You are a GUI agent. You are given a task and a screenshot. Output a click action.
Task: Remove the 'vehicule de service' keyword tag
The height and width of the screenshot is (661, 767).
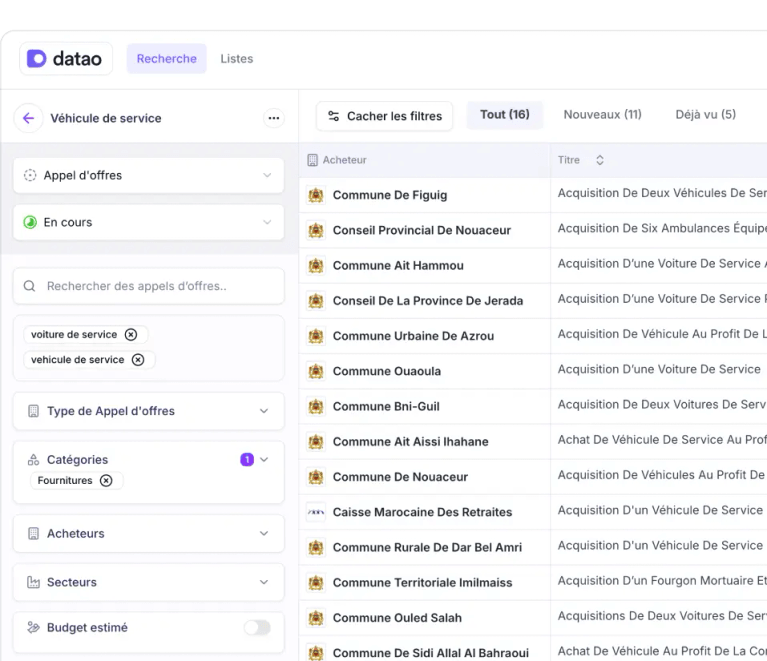point(138,360)
